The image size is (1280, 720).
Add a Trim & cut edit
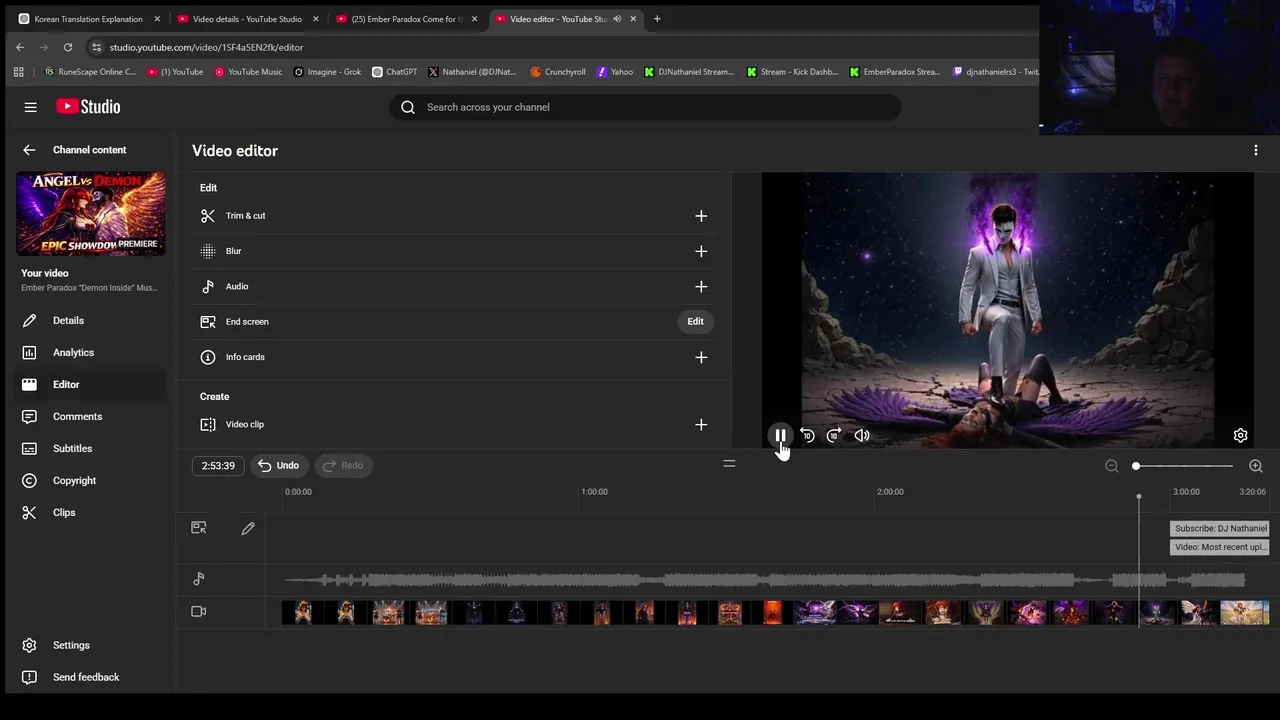tap(701, 216)
